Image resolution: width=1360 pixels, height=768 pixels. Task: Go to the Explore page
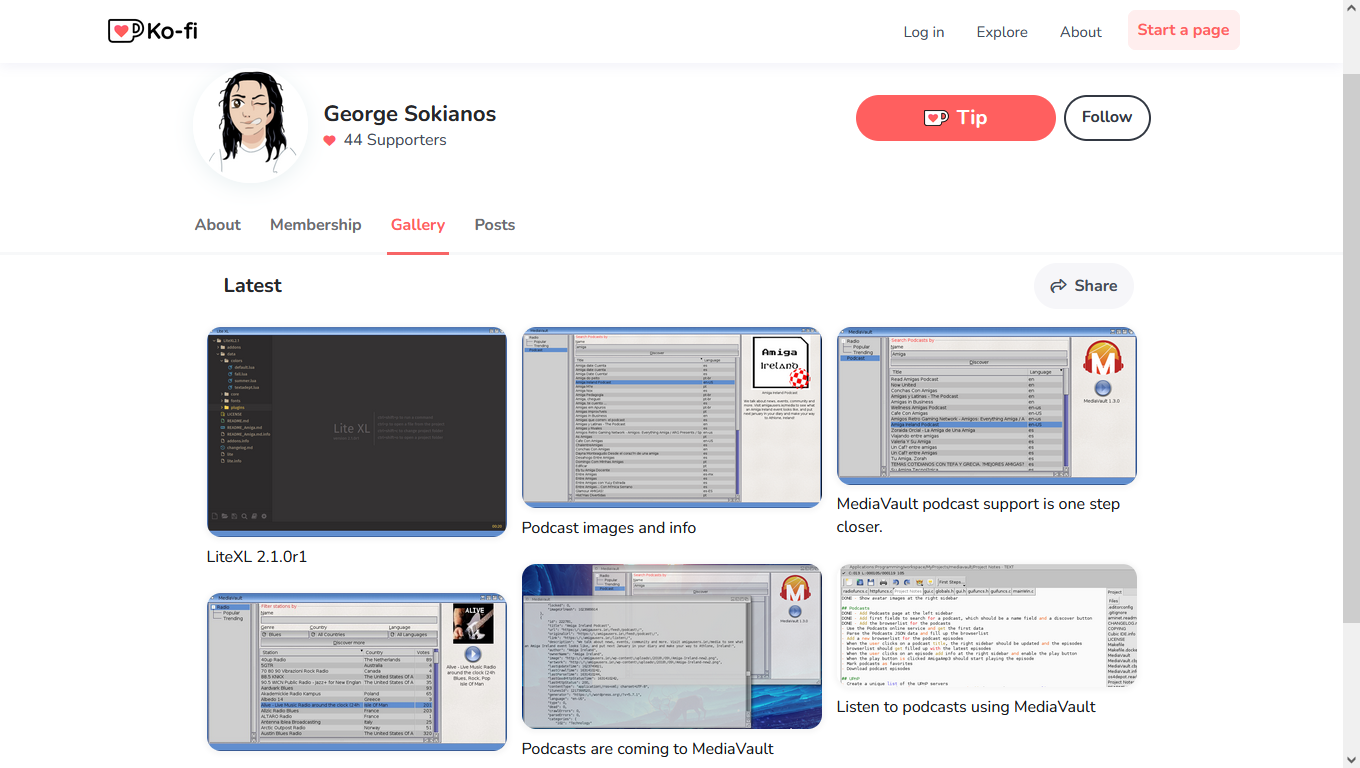[1002, 32]
